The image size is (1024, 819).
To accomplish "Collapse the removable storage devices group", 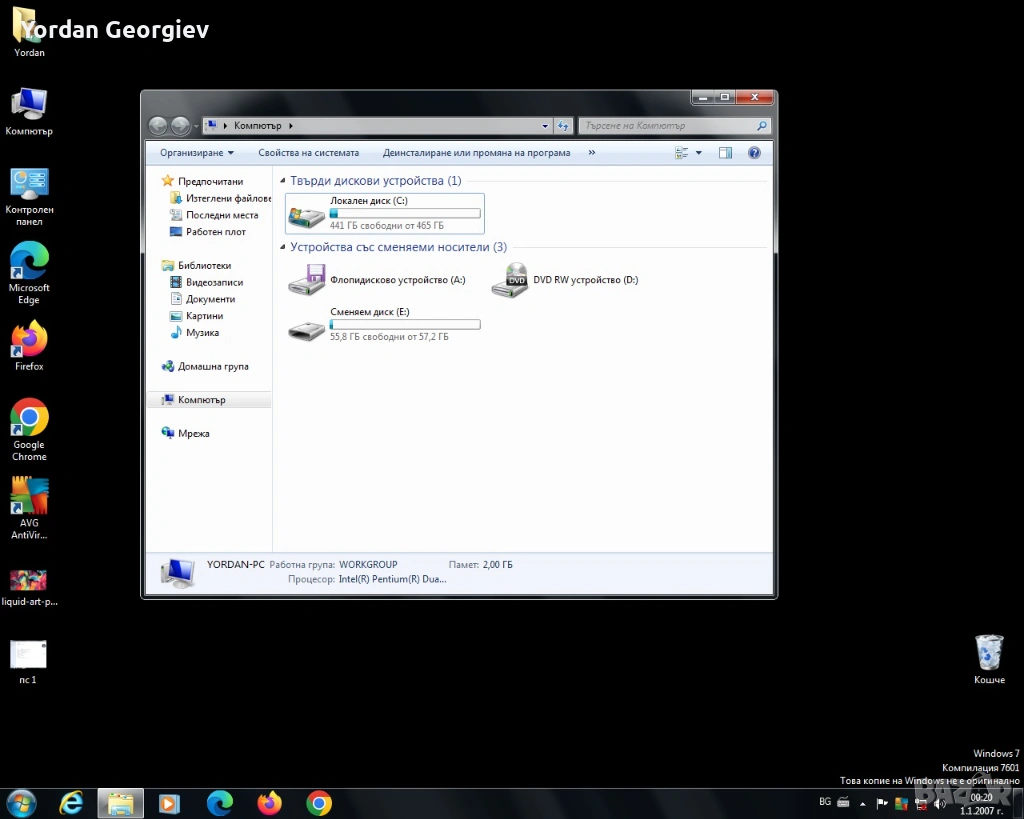I will 283,247.
